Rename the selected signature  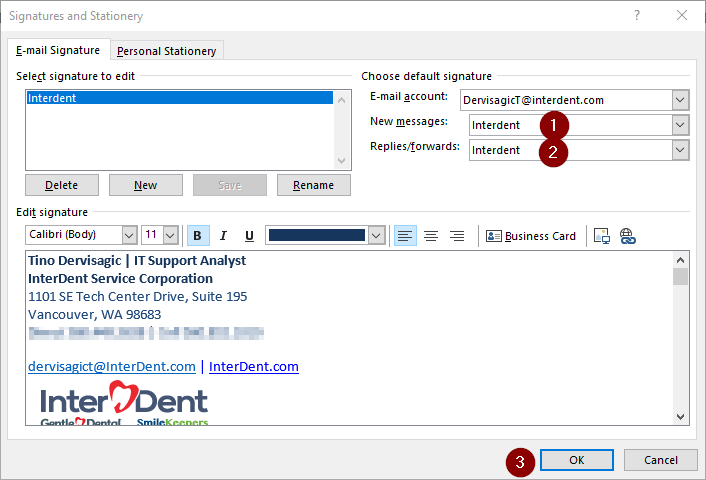coord(313,185)
